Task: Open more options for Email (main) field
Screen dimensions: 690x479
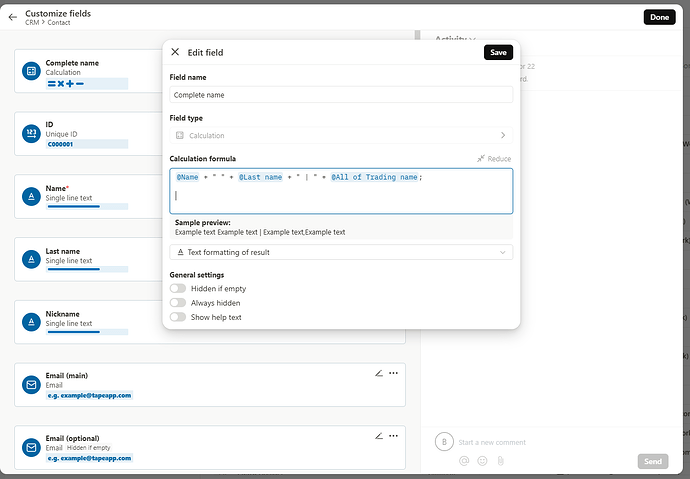Action: (393, 373)
